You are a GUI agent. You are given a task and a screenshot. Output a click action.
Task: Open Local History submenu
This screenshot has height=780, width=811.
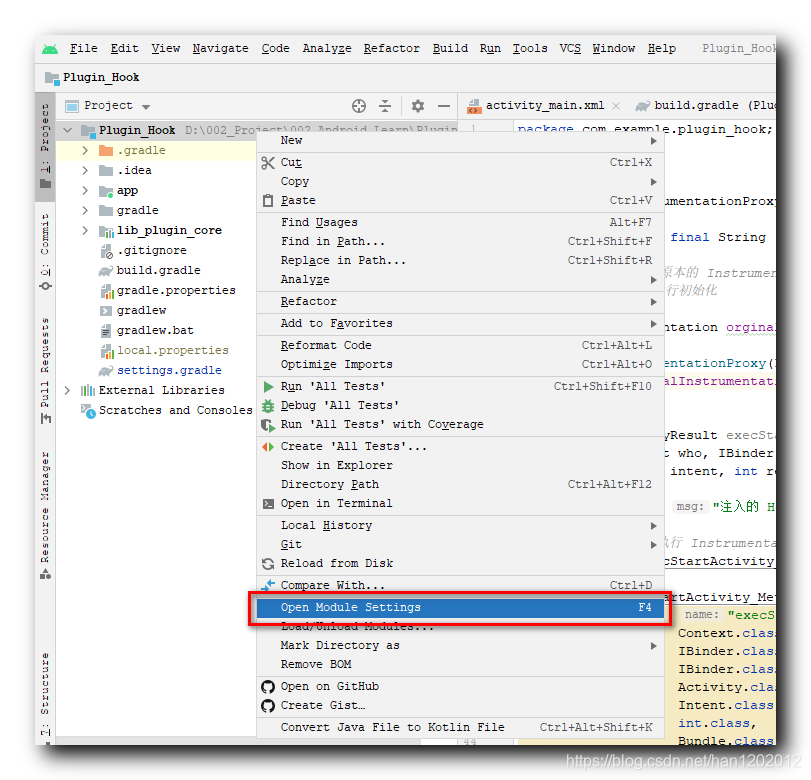click(x=460, y=526)
